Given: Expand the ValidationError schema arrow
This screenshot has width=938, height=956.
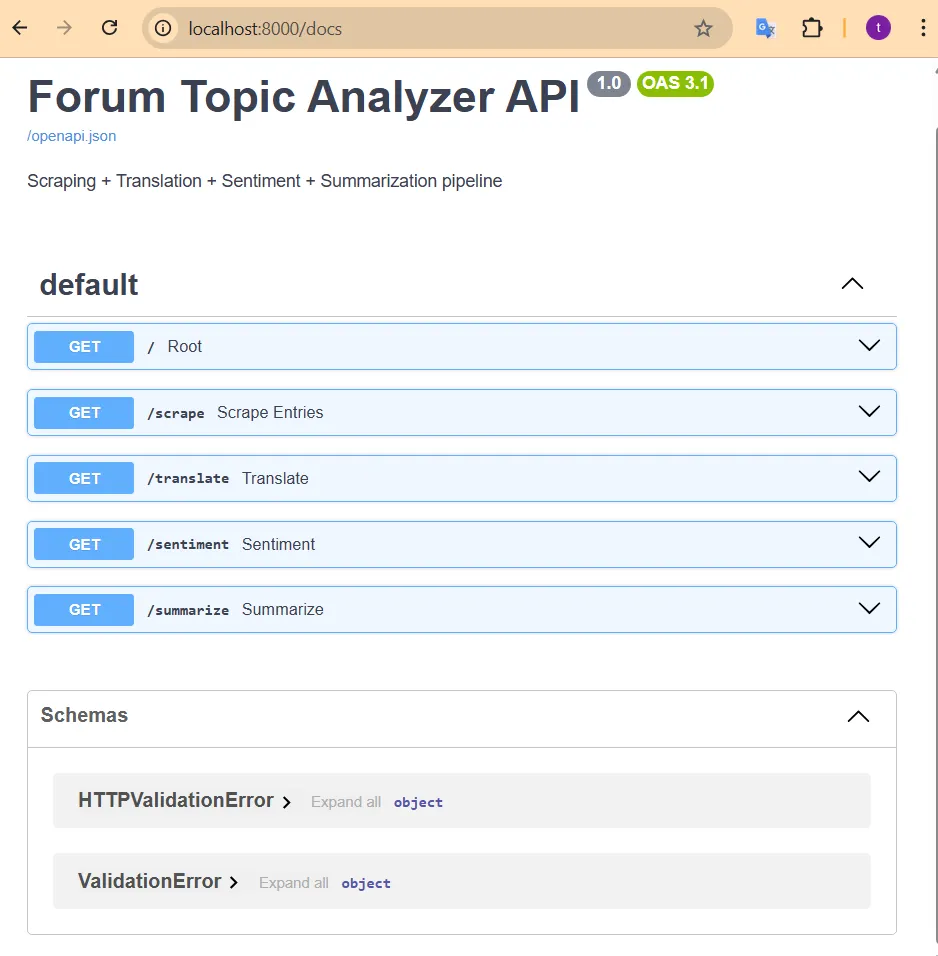Looking at the screenshot, I should point(234,883).
